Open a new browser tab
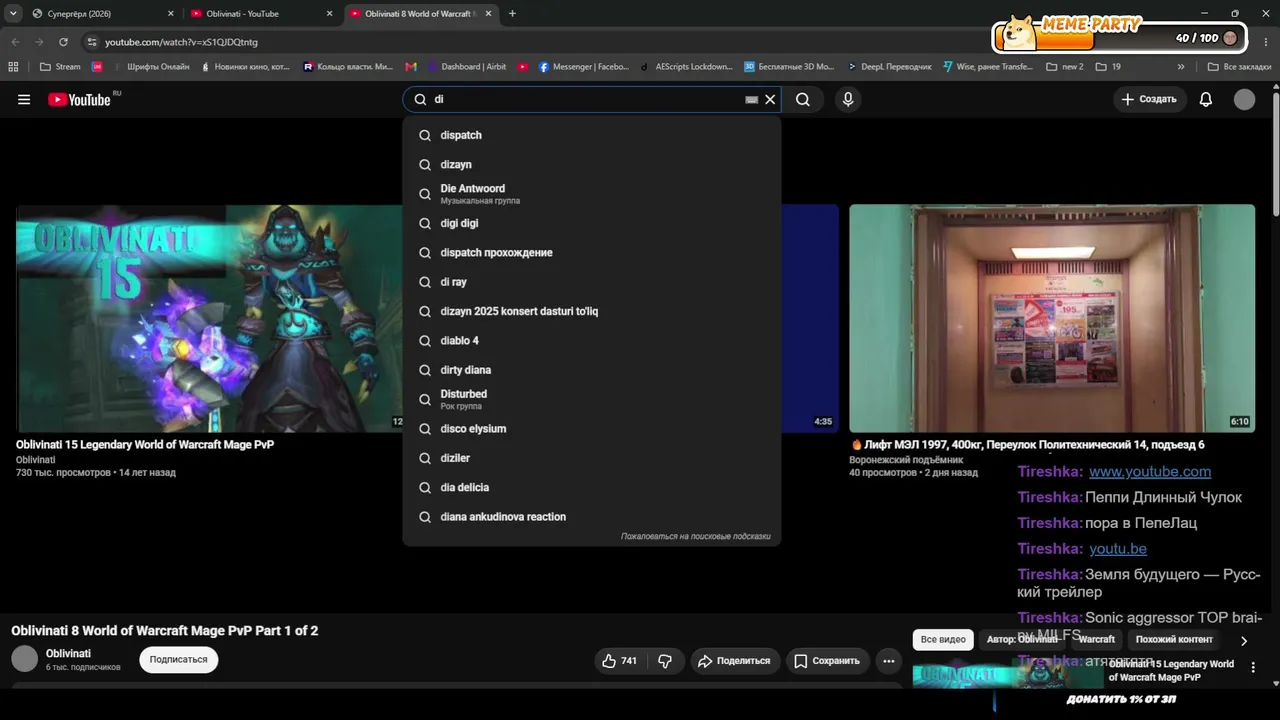 (512, 14)
